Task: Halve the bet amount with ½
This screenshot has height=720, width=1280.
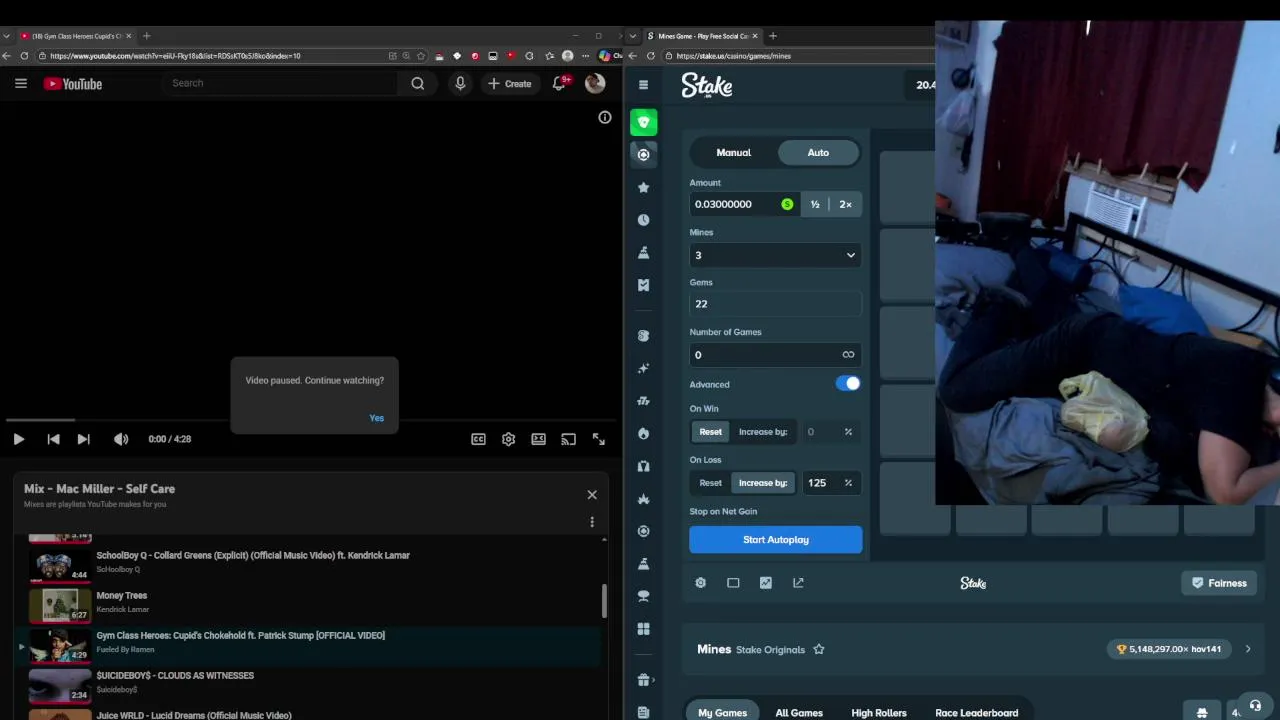Action: [x=815, y=204]
